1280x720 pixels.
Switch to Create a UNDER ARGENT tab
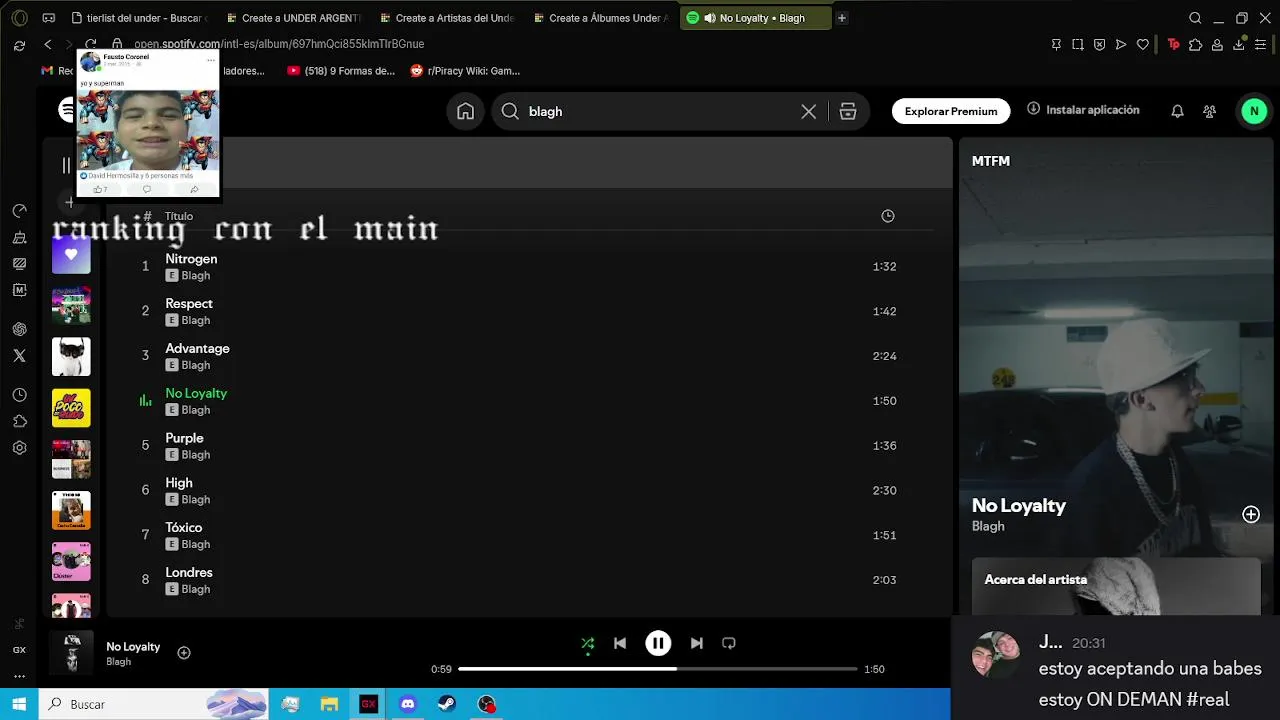pyautogui.click(x=292, y=18)
